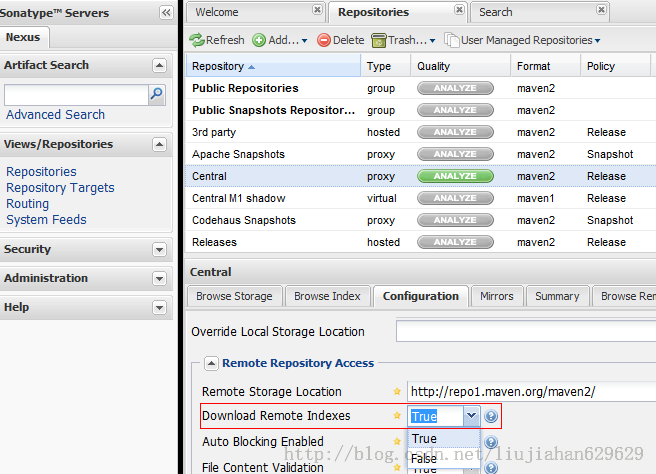Select the Codehaus Snapshots row
The image size is (656, 474).
[x=420, y=220]
